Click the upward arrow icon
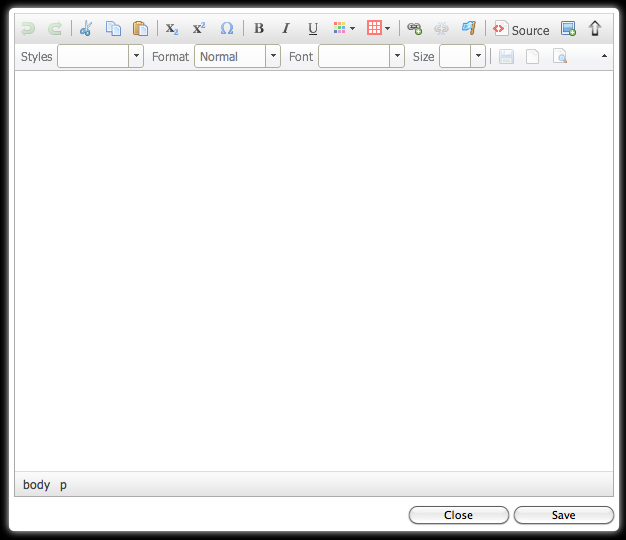 [x=595, y=29]
